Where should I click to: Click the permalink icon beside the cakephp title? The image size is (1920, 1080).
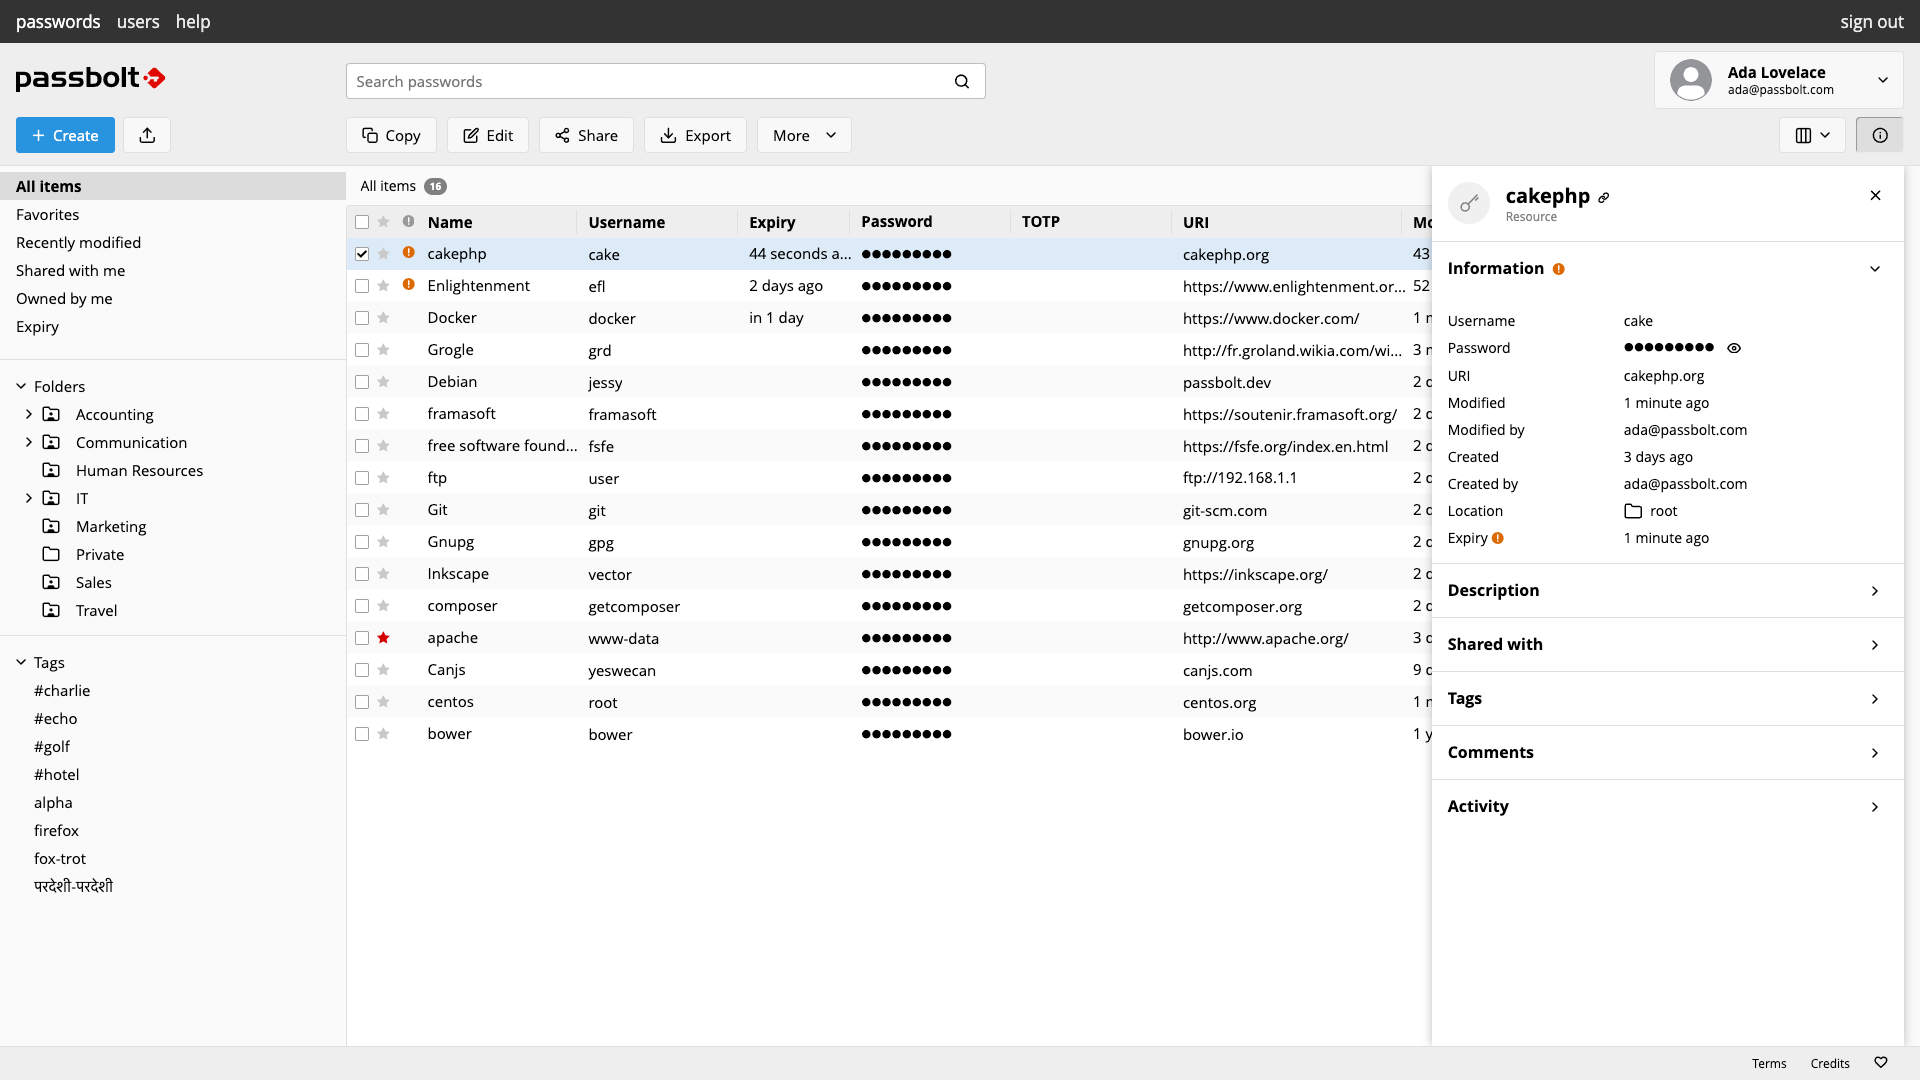(1604, 198)
